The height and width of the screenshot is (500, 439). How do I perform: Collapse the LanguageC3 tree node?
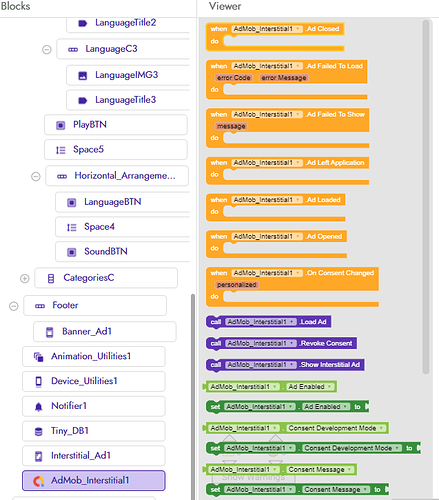pos(47,50)
